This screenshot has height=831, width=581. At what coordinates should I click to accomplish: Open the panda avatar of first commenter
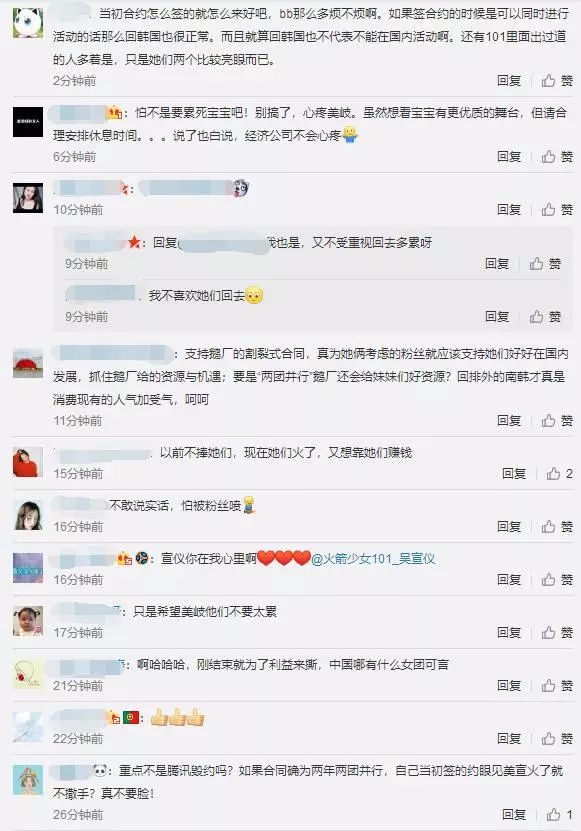tap(28, 23)
